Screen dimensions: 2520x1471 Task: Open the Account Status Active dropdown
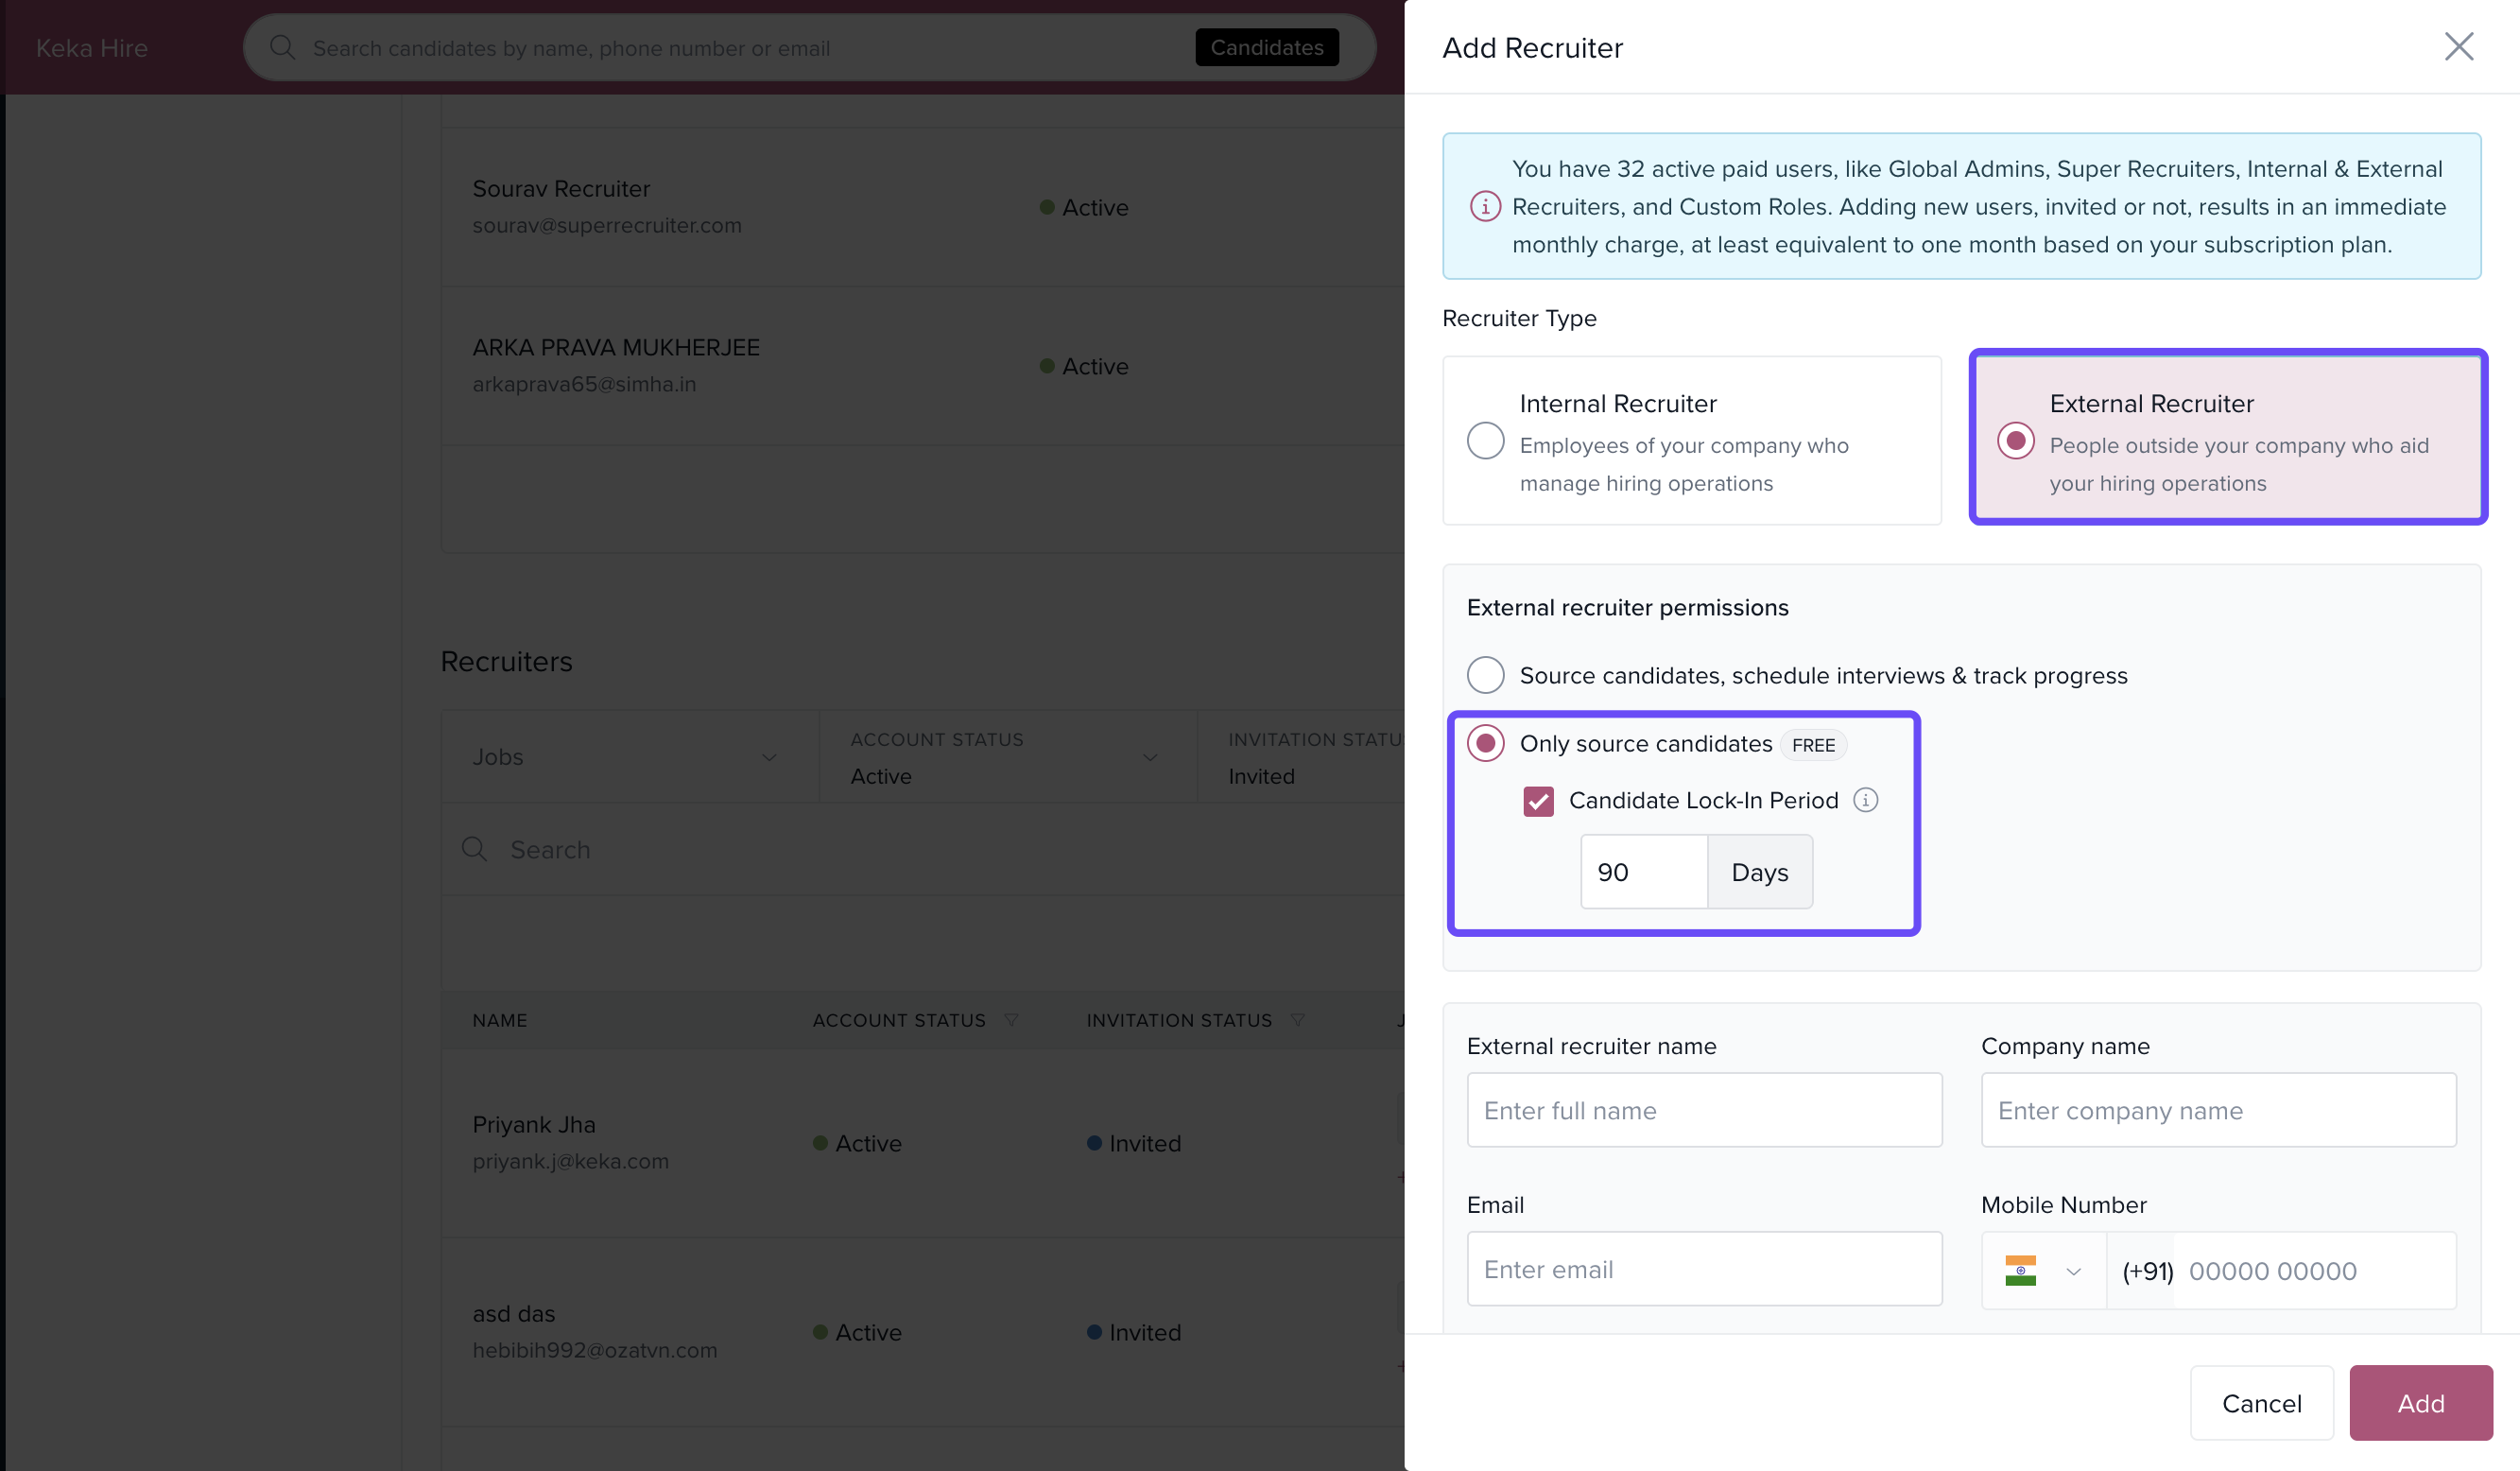[x=1150, y=757]
